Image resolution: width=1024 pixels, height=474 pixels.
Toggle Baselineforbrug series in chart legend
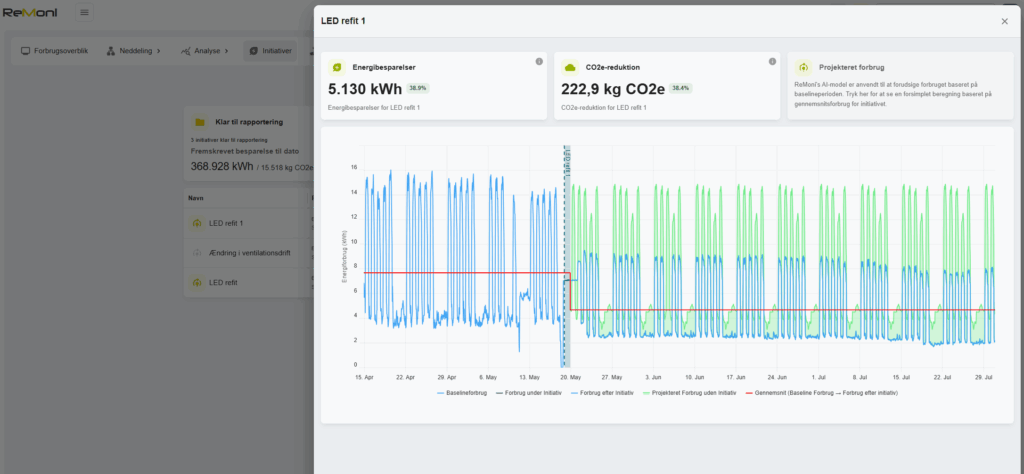[x=462, y=393]
